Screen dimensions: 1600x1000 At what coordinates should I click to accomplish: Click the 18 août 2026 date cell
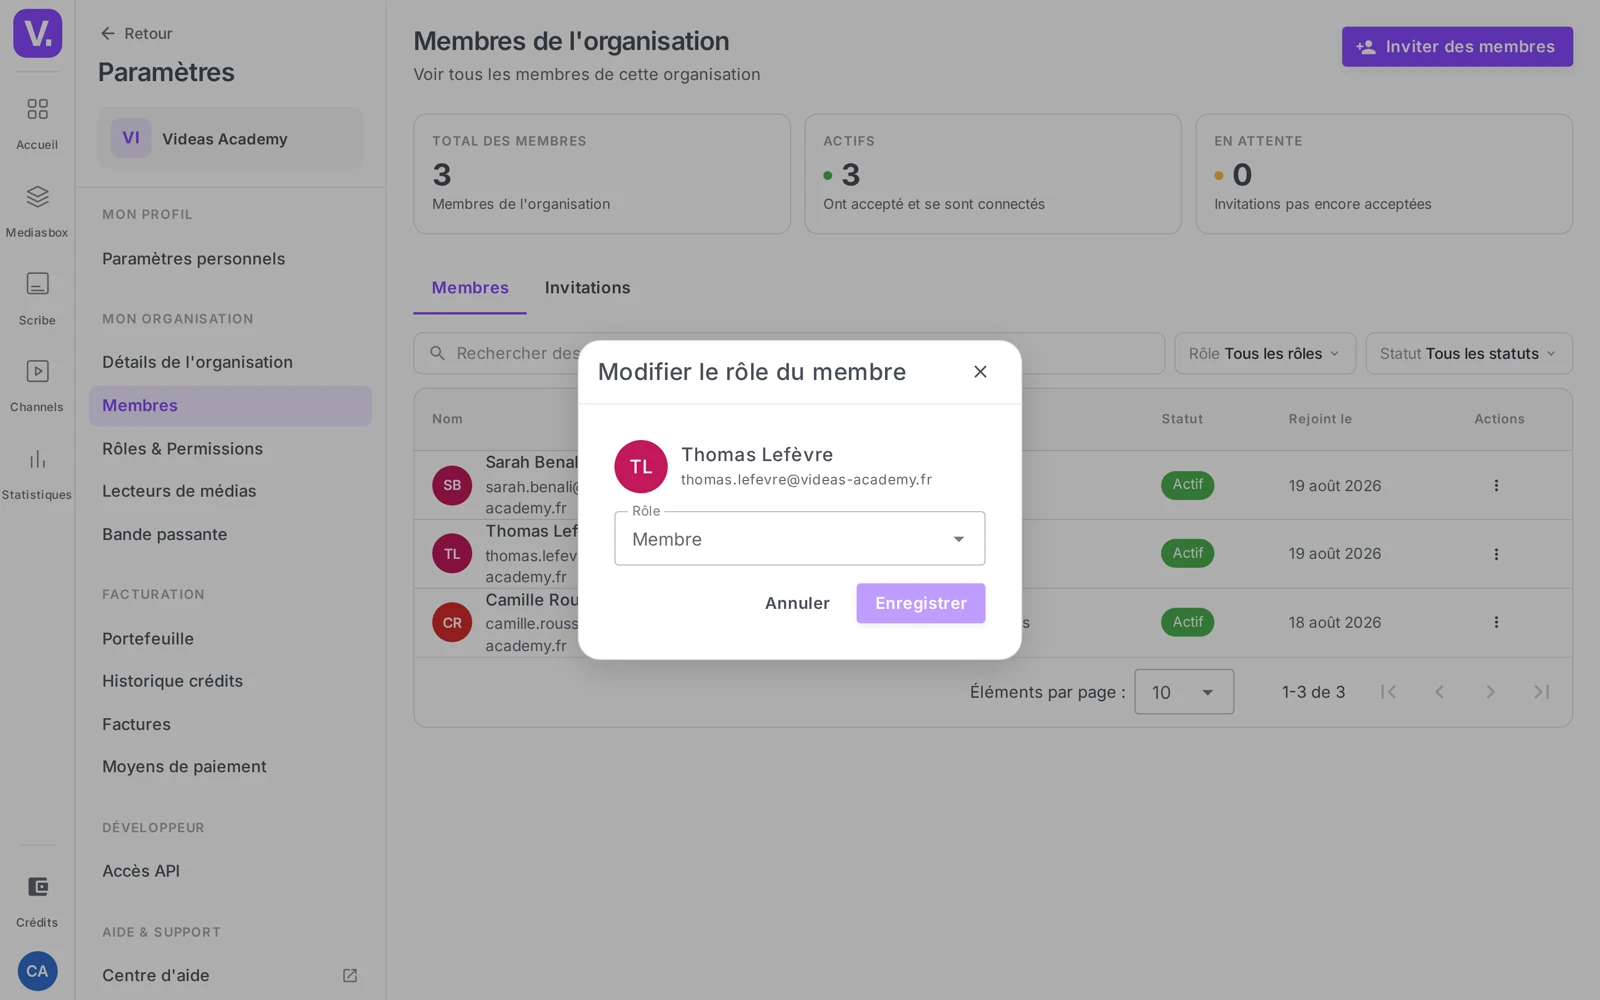1334,622
